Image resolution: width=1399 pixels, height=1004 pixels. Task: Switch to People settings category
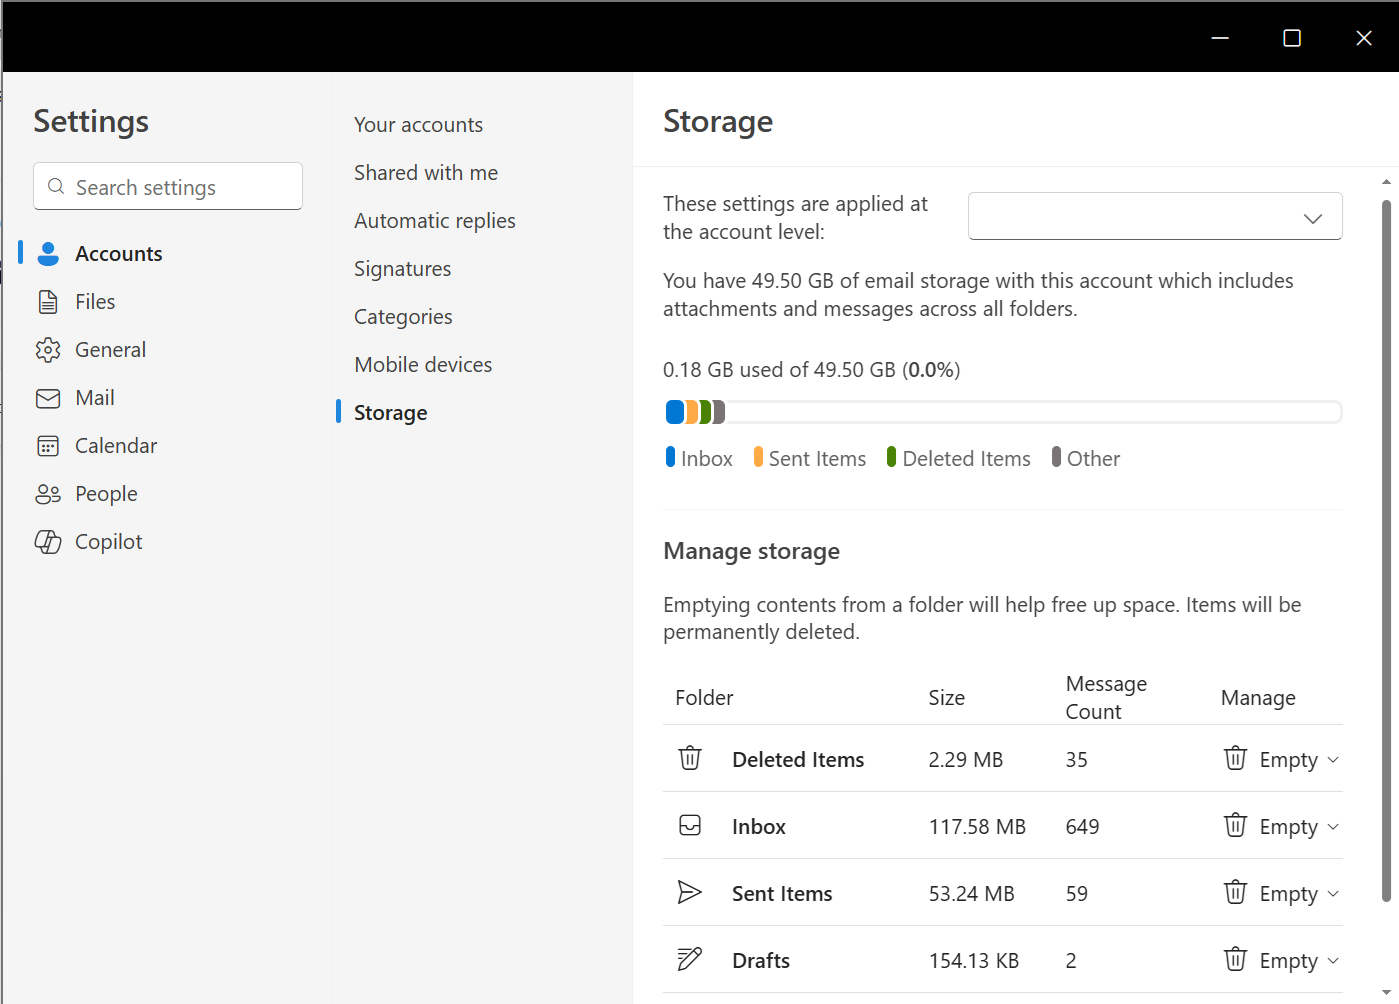coord(106,494)
